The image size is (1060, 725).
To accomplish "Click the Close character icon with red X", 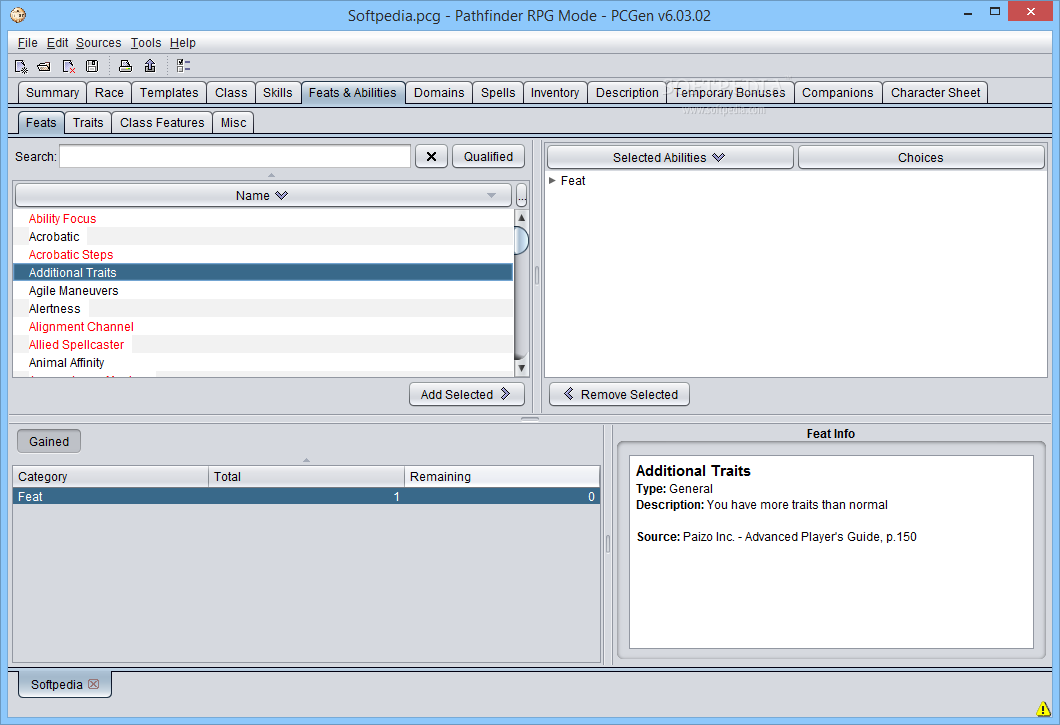I will point(68,66).
